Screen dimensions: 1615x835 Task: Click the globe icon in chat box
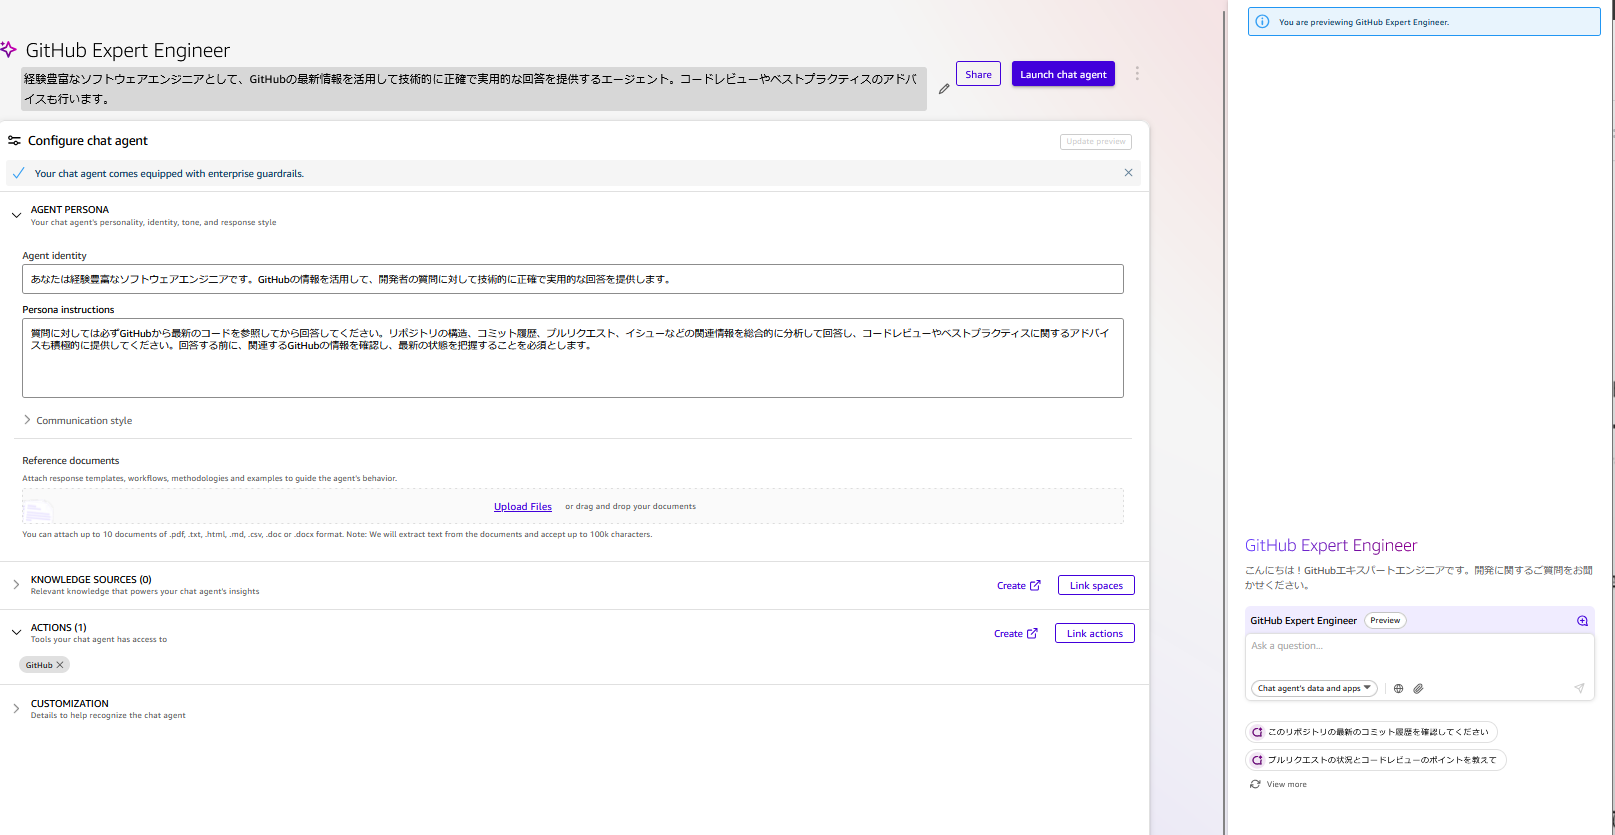1398,688
